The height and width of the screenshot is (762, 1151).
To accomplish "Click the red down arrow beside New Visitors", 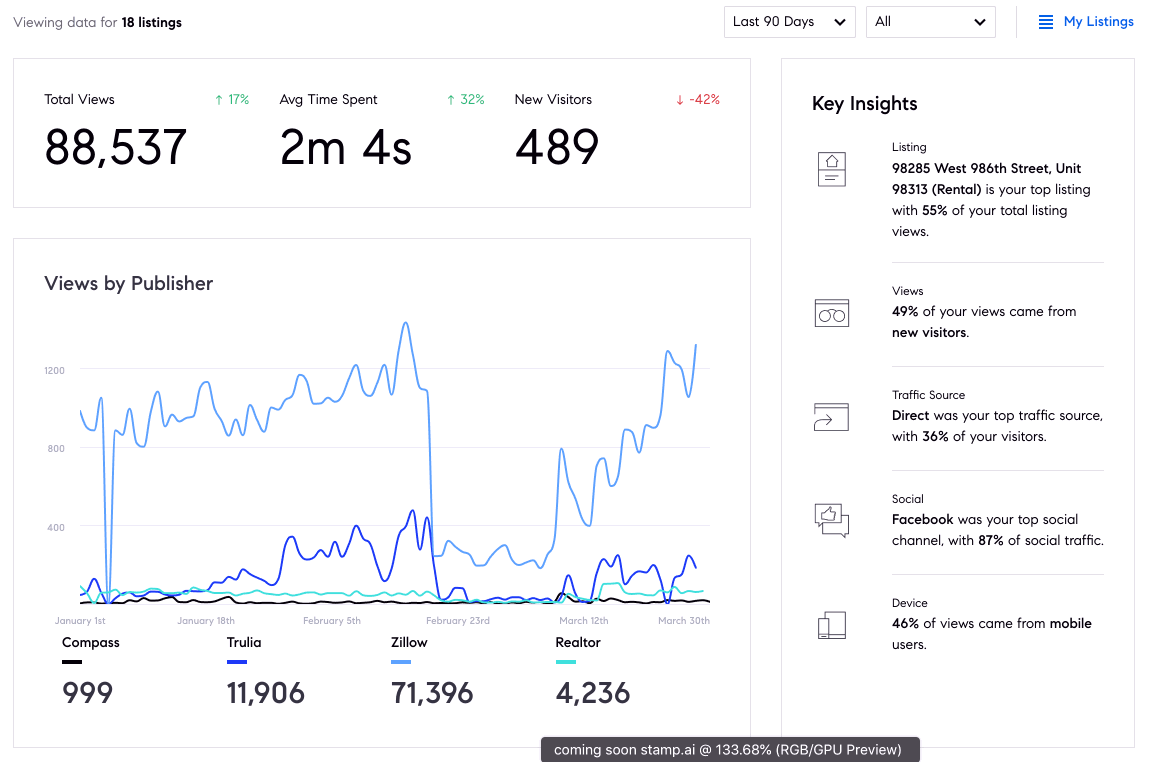I will (x=680, y=100).
